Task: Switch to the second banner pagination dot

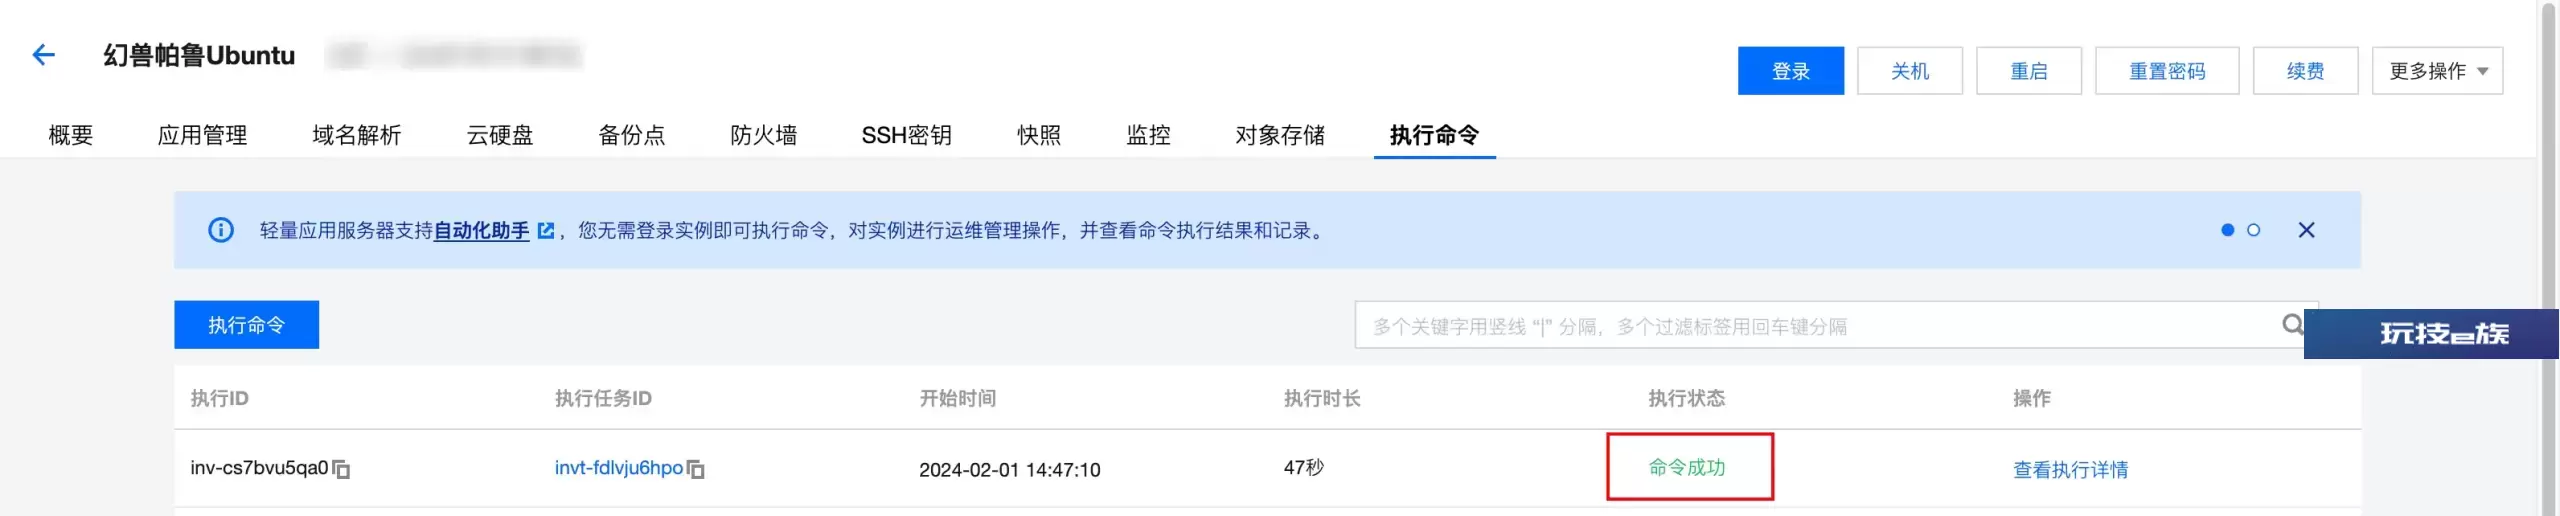Action: tap(2253, 230)
